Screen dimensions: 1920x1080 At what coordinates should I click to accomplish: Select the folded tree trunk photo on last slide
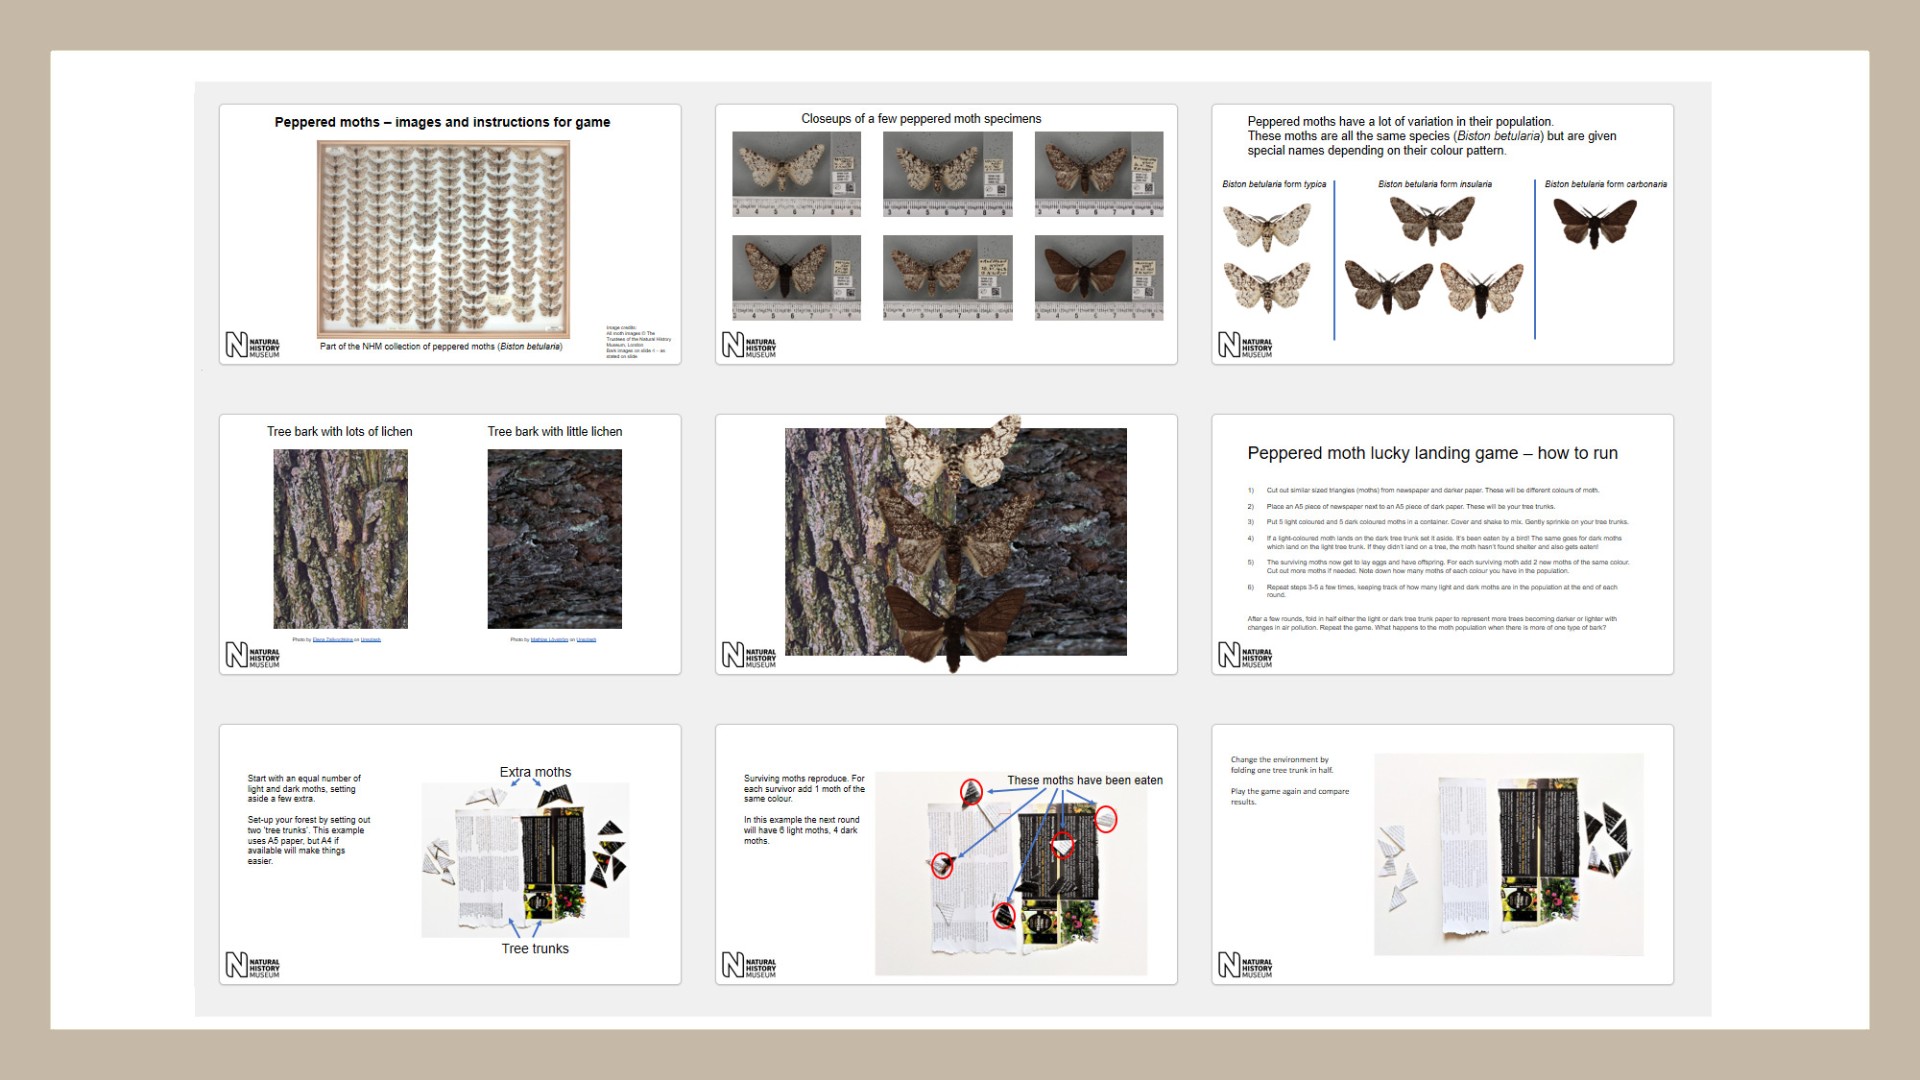tap(1508, 854)
